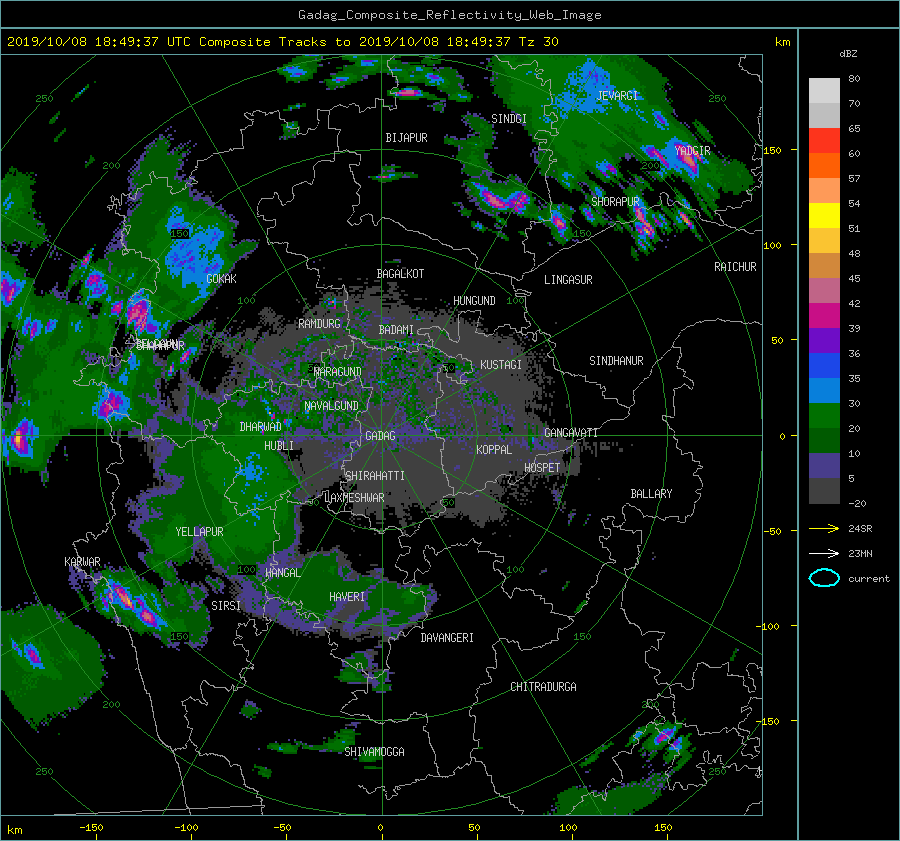Click the yellow 54 dBZ color swatch
This screenshot has width=900, height=841.
[824, 216]
